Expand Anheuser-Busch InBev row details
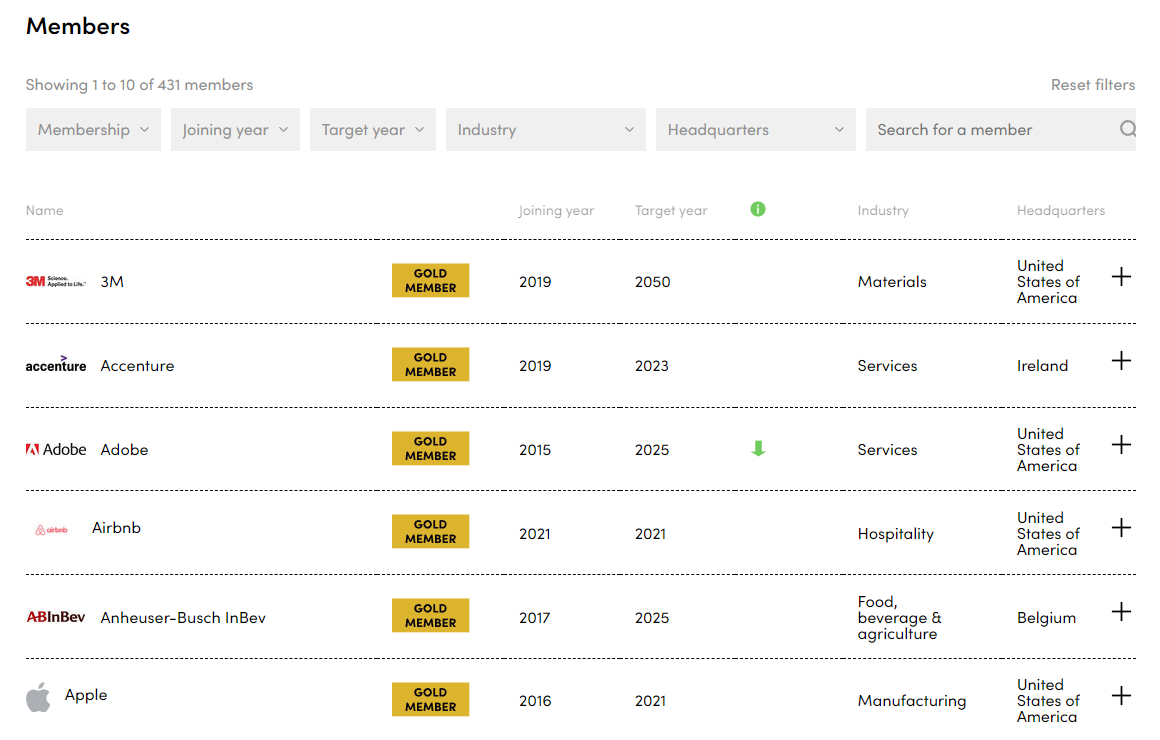 [x=1122, y=611]
